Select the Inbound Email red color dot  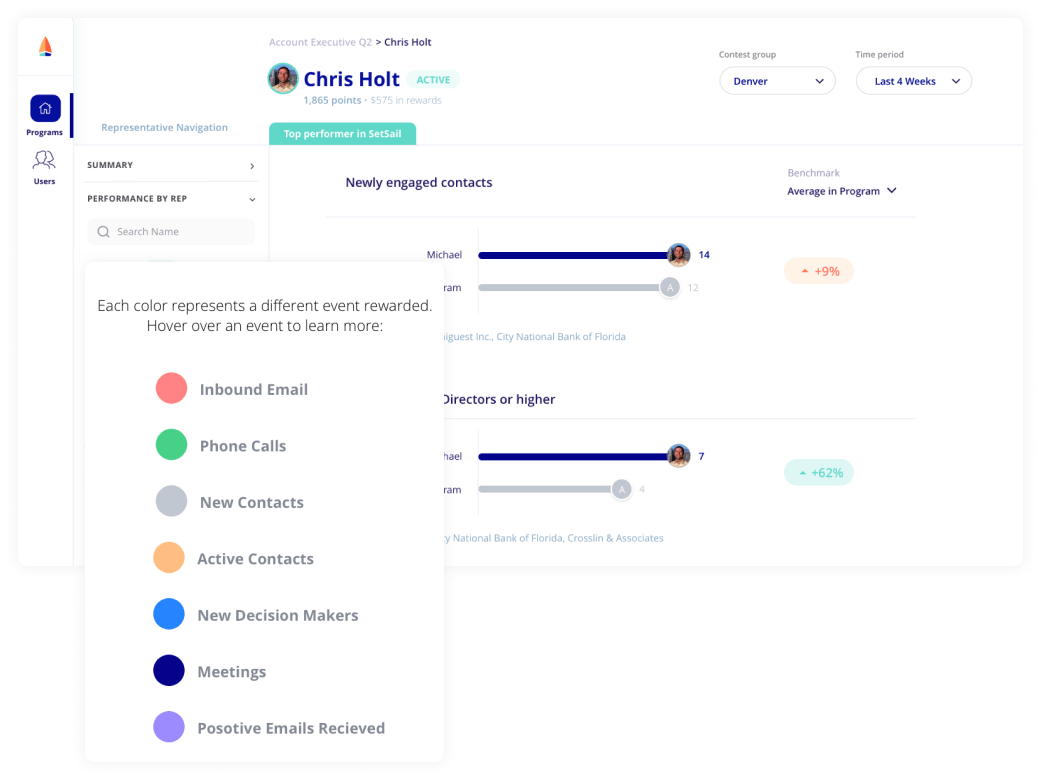pyautogui.click(x=171, y=388)
